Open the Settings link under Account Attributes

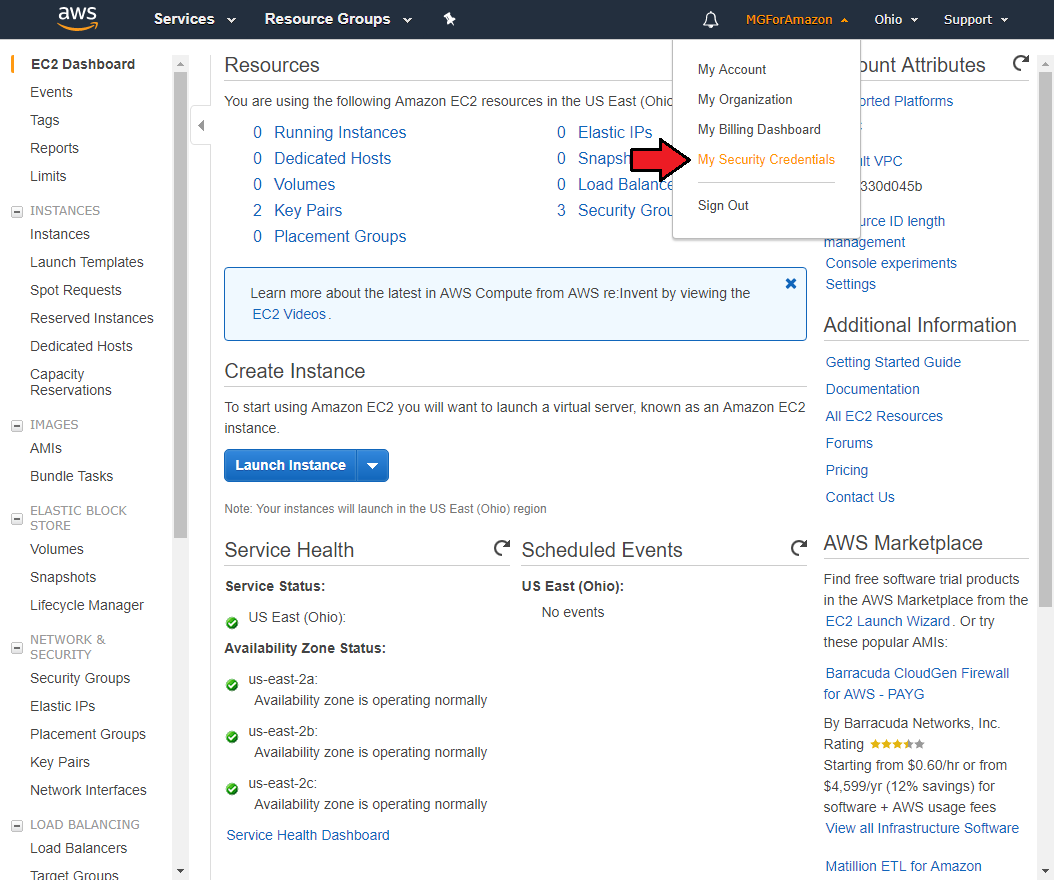850,284
